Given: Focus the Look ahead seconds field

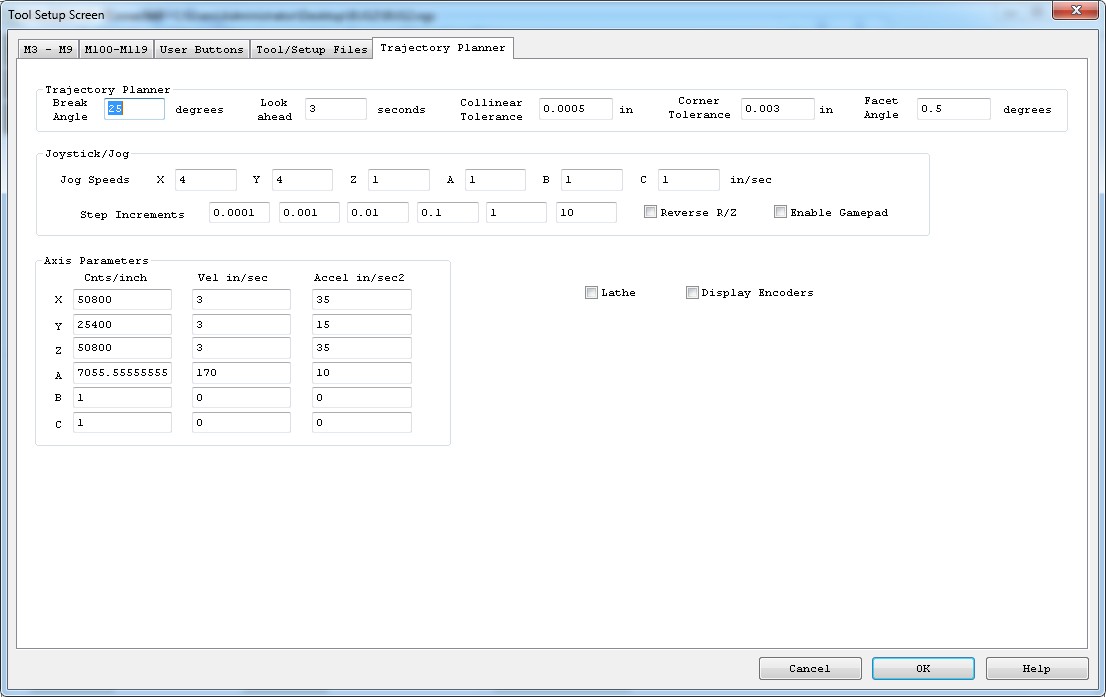Looking at the screenshot, I should 335,109.
